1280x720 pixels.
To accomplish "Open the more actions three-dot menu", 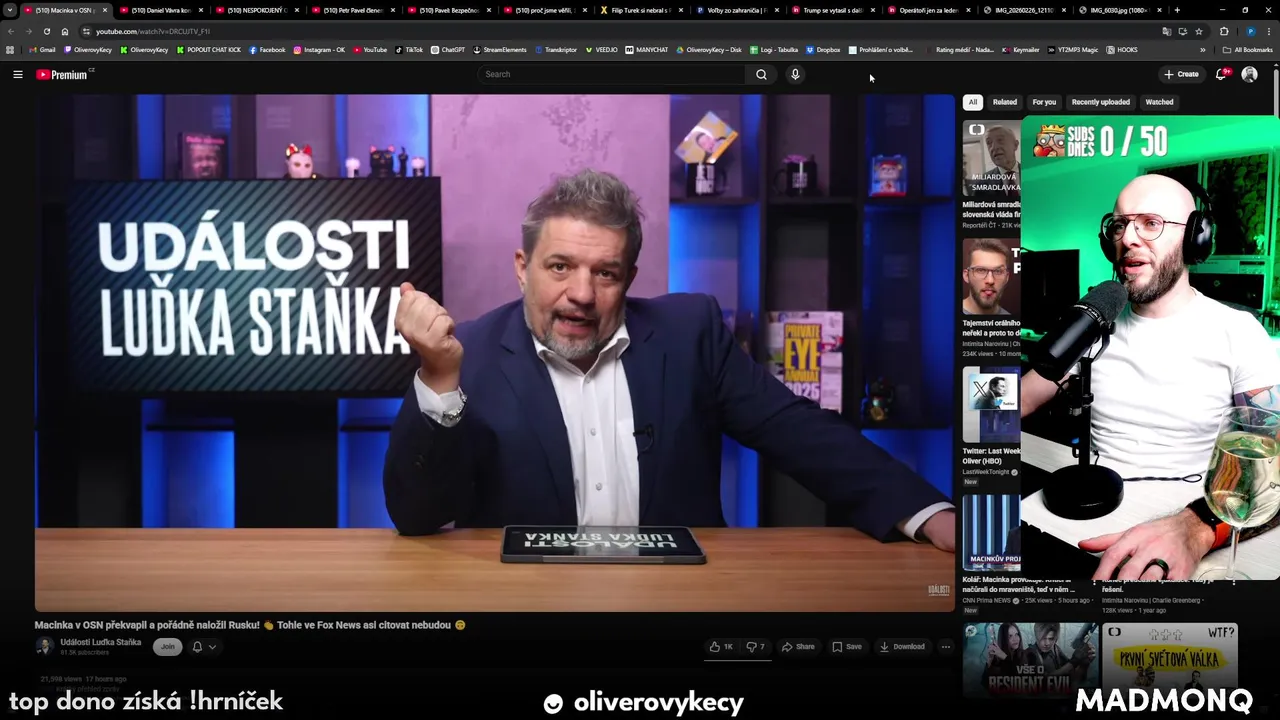I will coord(945,647).
